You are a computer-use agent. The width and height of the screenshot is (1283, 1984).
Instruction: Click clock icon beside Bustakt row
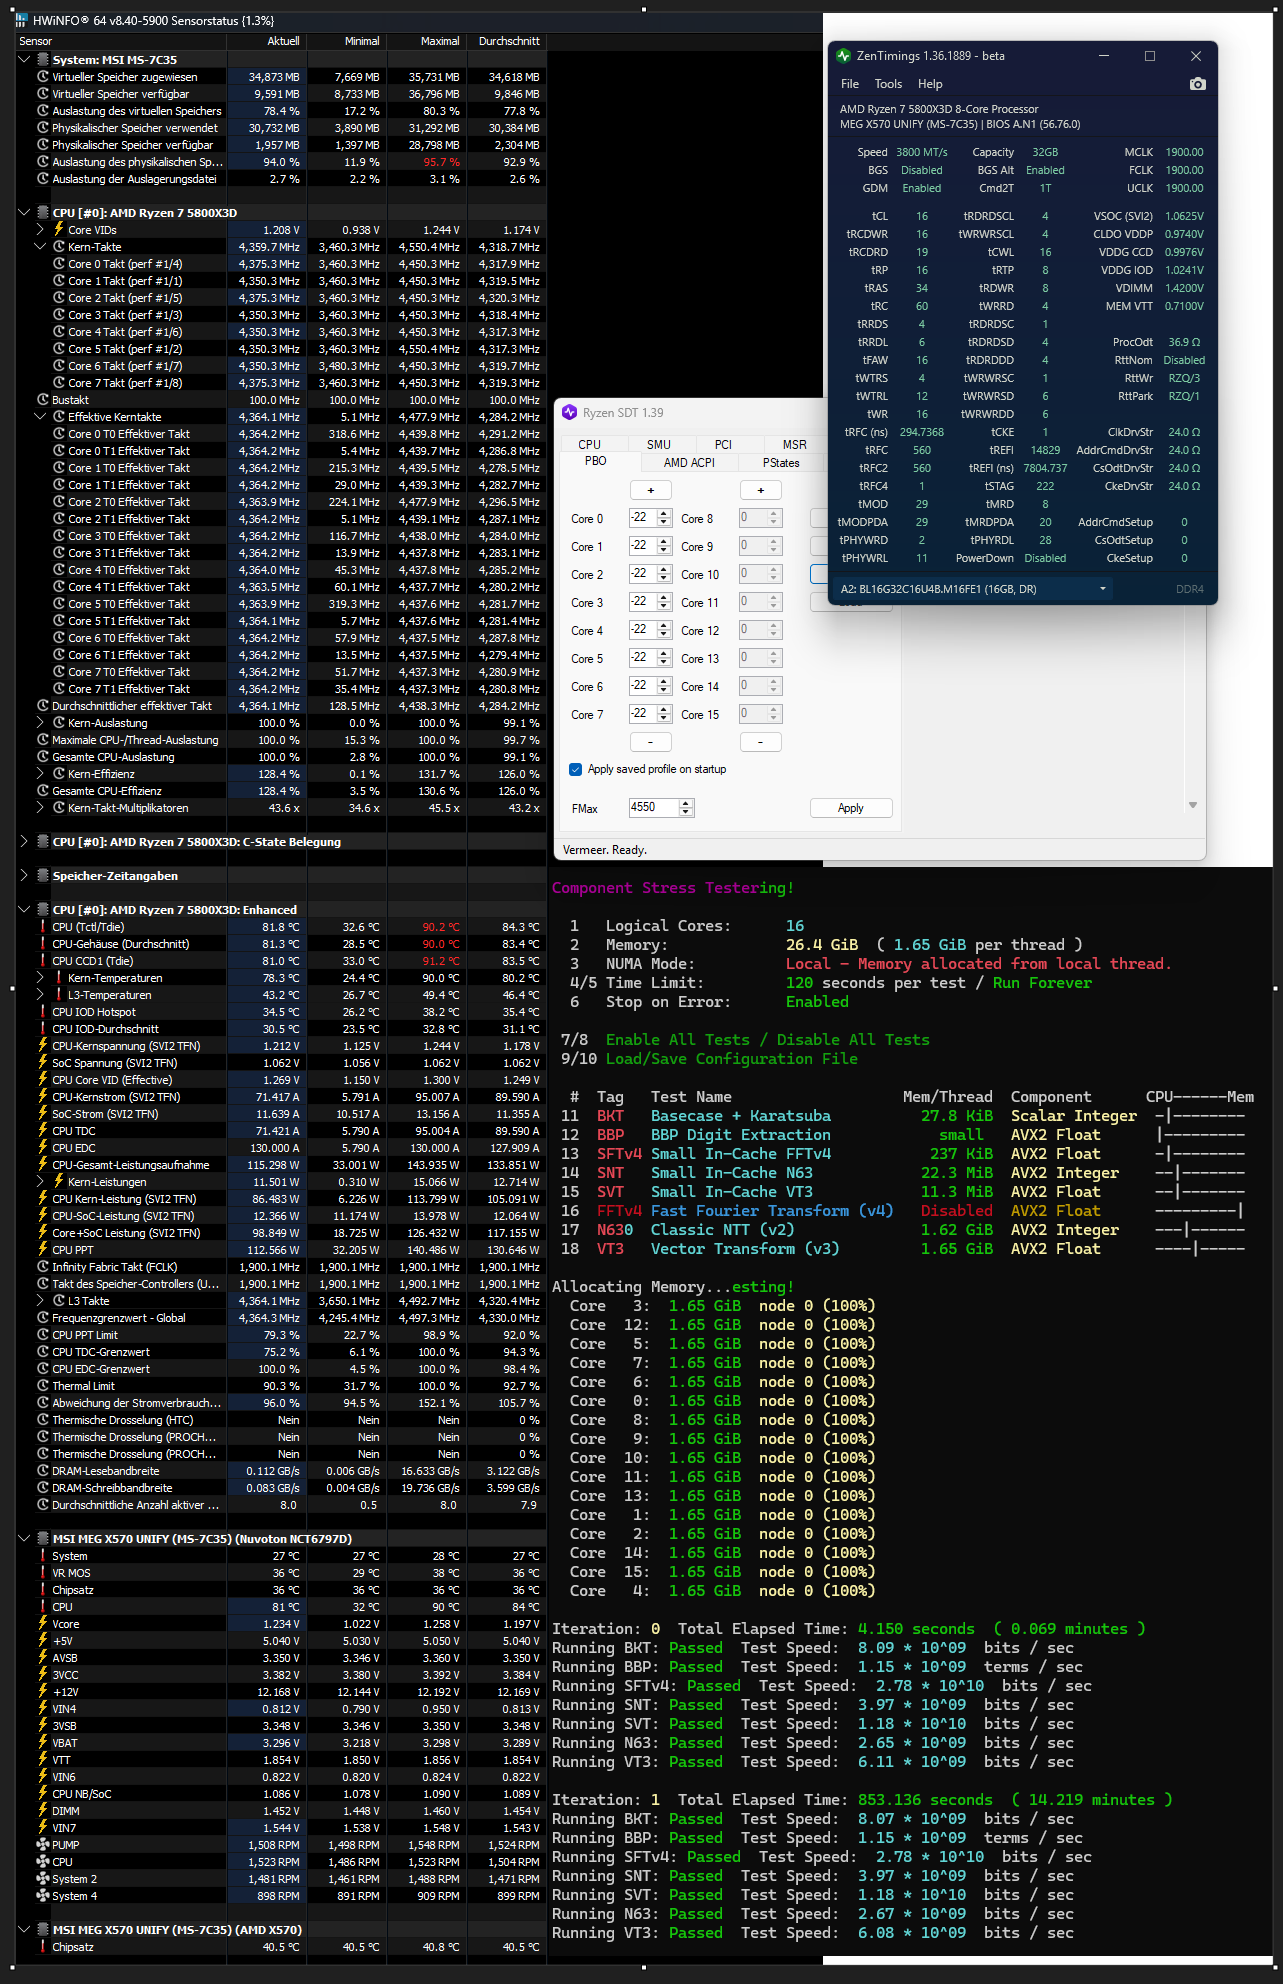tap(43, 399)
